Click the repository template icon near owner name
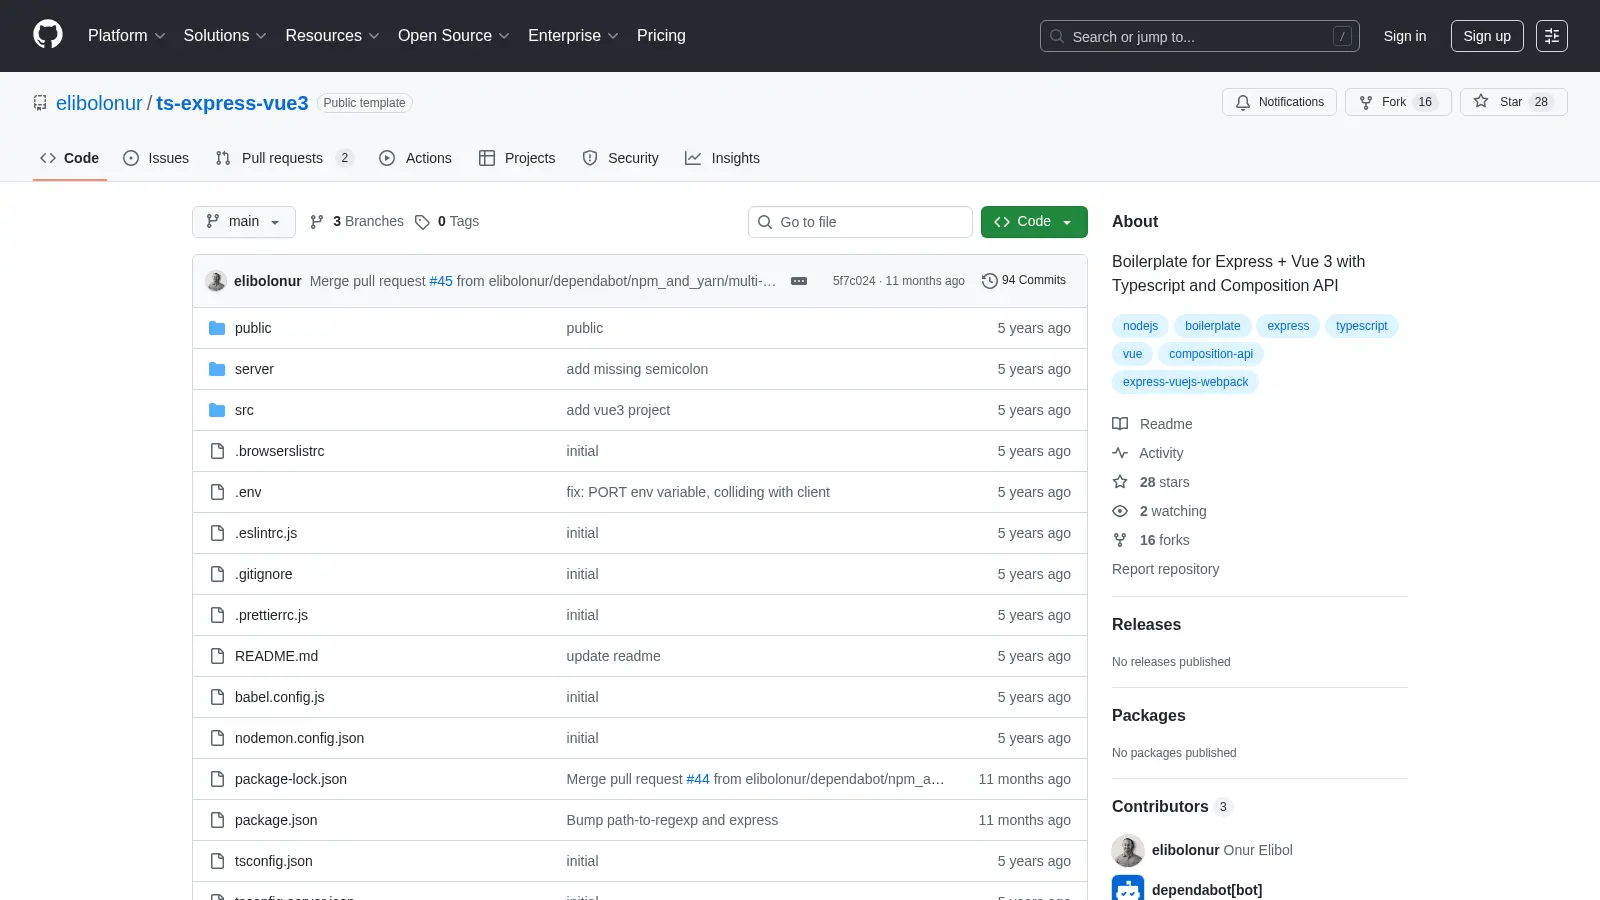 (40, 103)
